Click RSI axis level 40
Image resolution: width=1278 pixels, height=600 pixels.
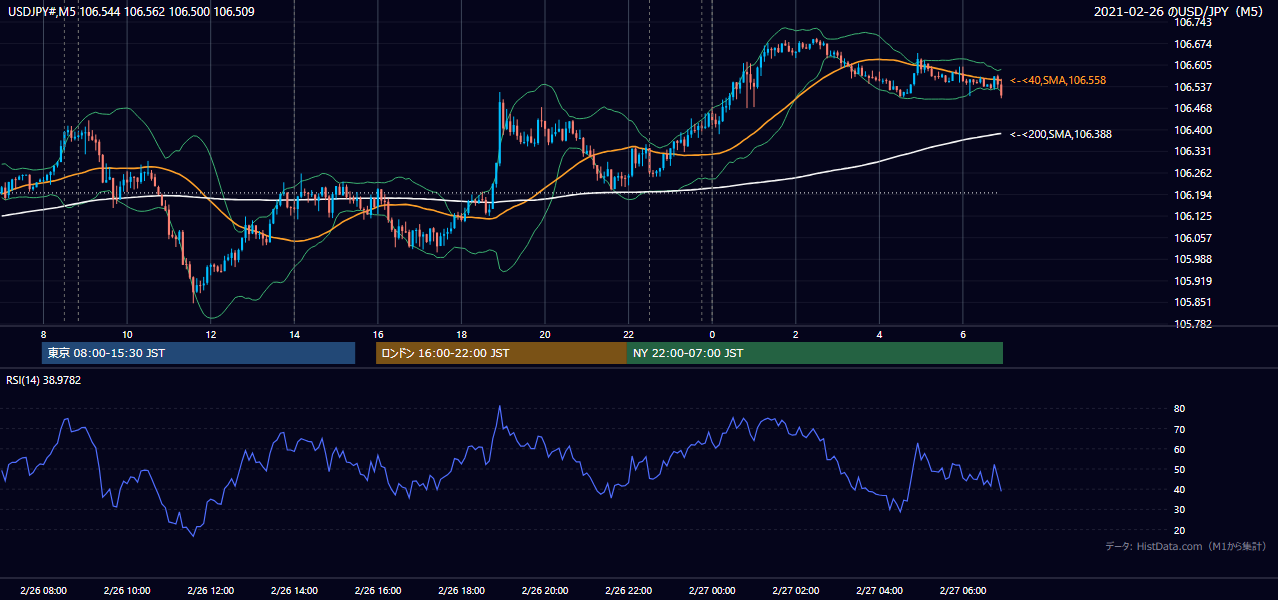pyautogui.click(x=1180, y=489)
